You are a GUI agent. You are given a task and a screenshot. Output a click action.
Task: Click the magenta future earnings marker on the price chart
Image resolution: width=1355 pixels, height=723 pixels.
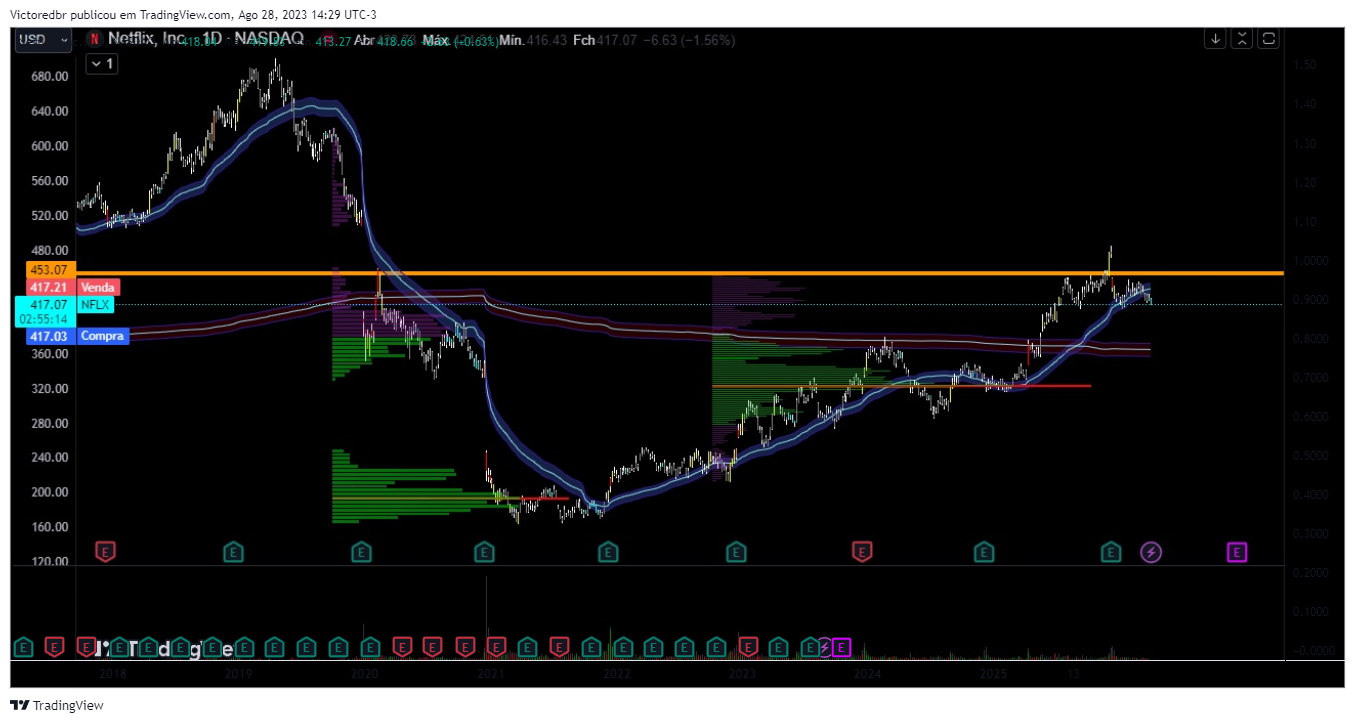click(x=1237, y=551)
